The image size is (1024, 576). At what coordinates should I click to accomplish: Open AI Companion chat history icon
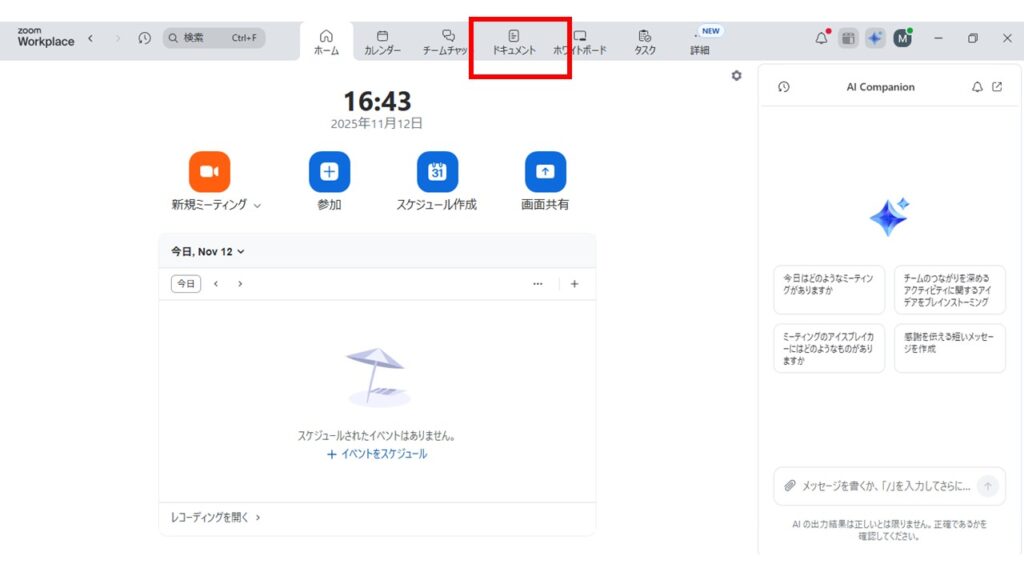pyautogui.click(x=783, y=87)
